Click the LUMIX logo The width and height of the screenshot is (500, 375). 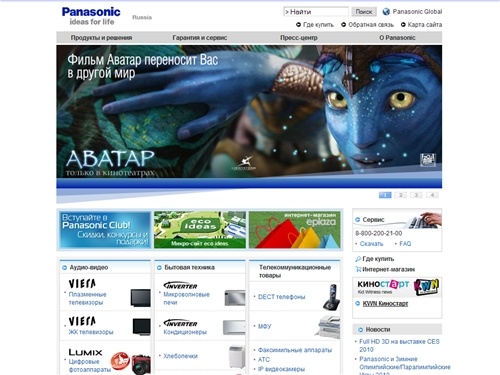point(85,352)
